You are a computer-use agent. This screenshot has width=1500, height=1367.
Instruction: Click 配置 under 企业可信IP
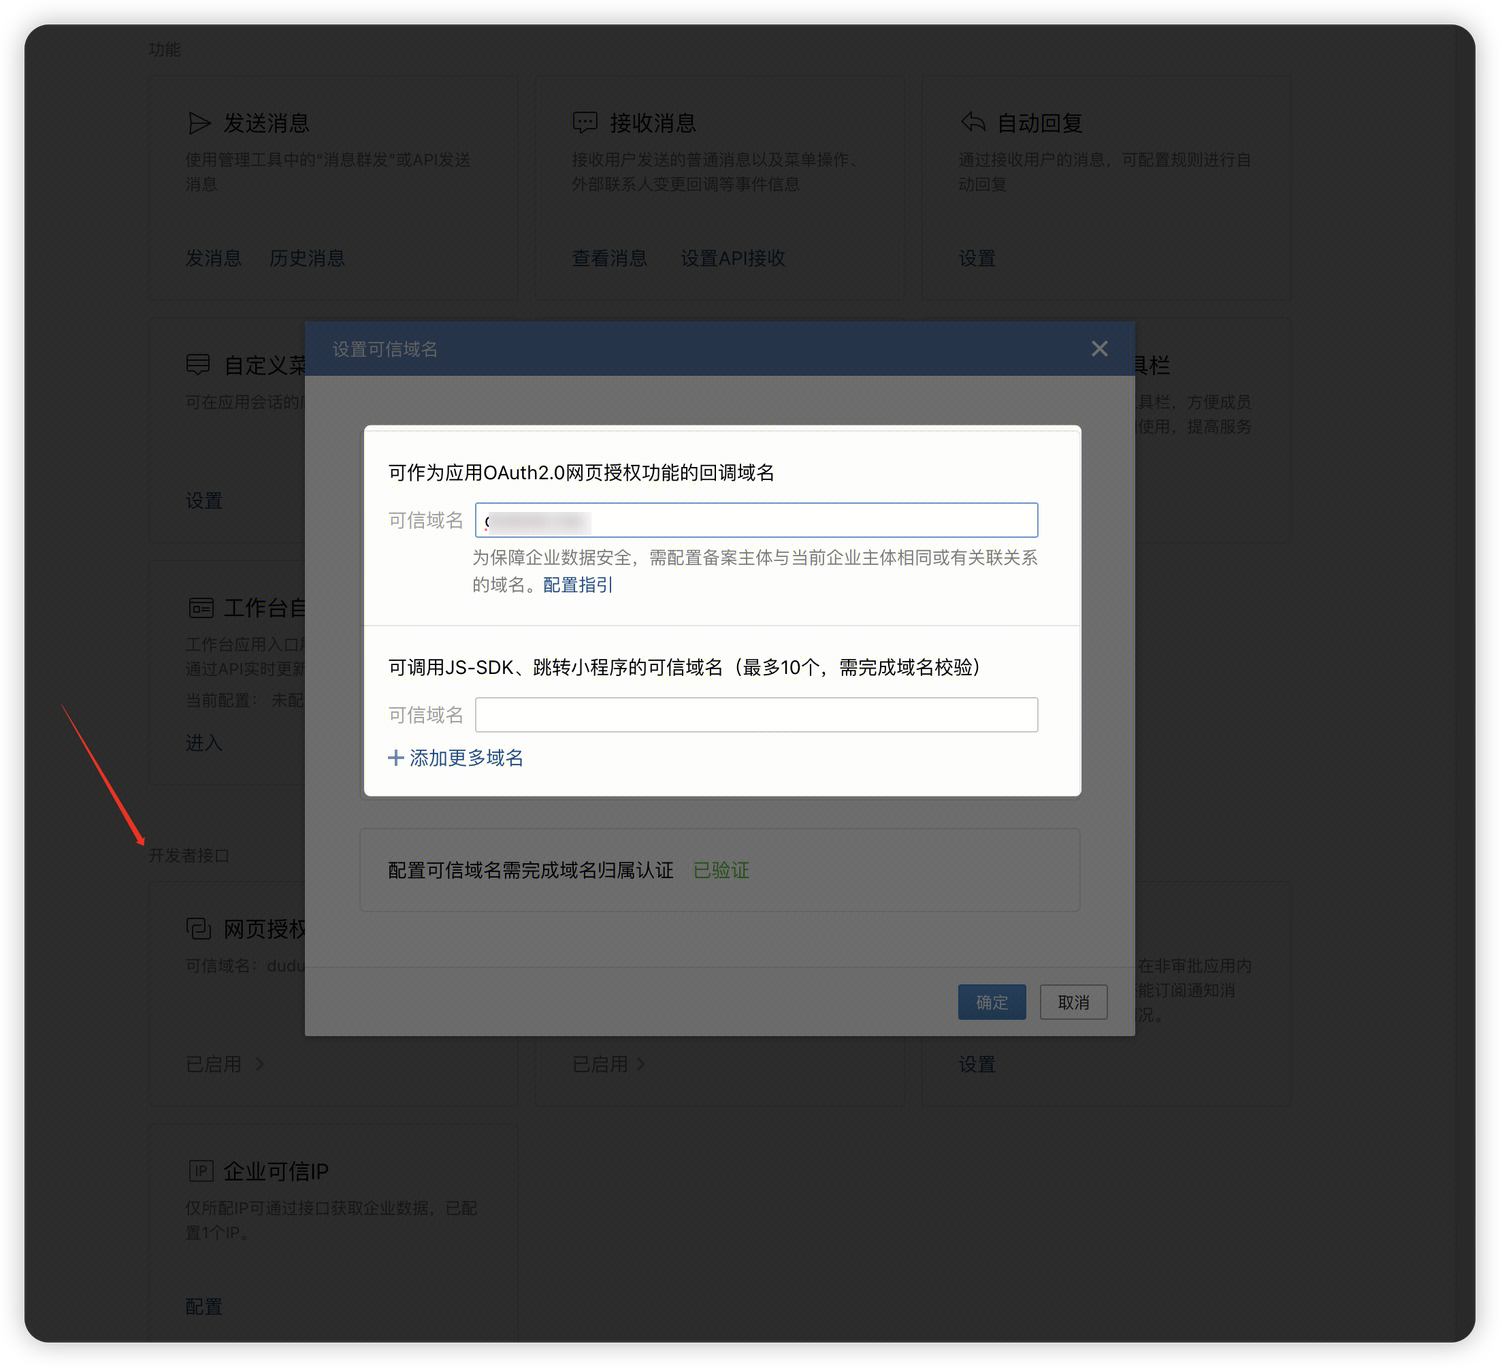[x=204, y=1307]
